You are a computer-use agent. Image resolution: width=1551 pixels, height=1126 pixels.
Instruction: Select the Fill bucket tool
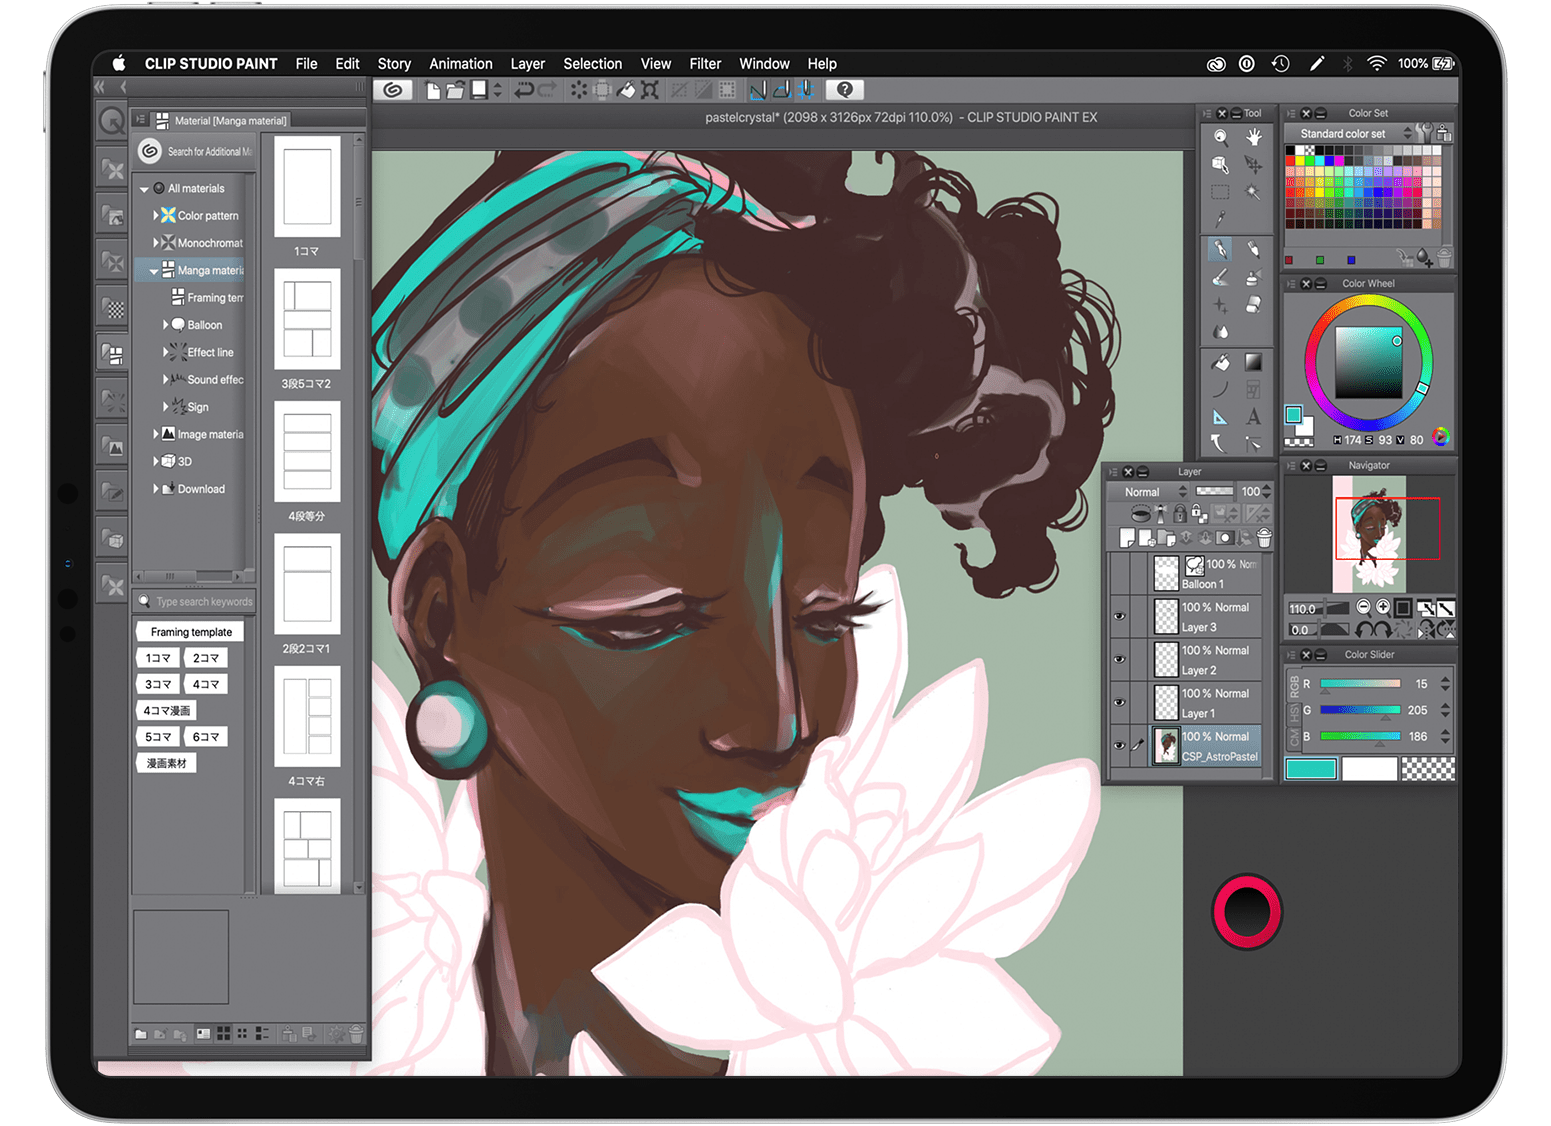(1220, 362)
